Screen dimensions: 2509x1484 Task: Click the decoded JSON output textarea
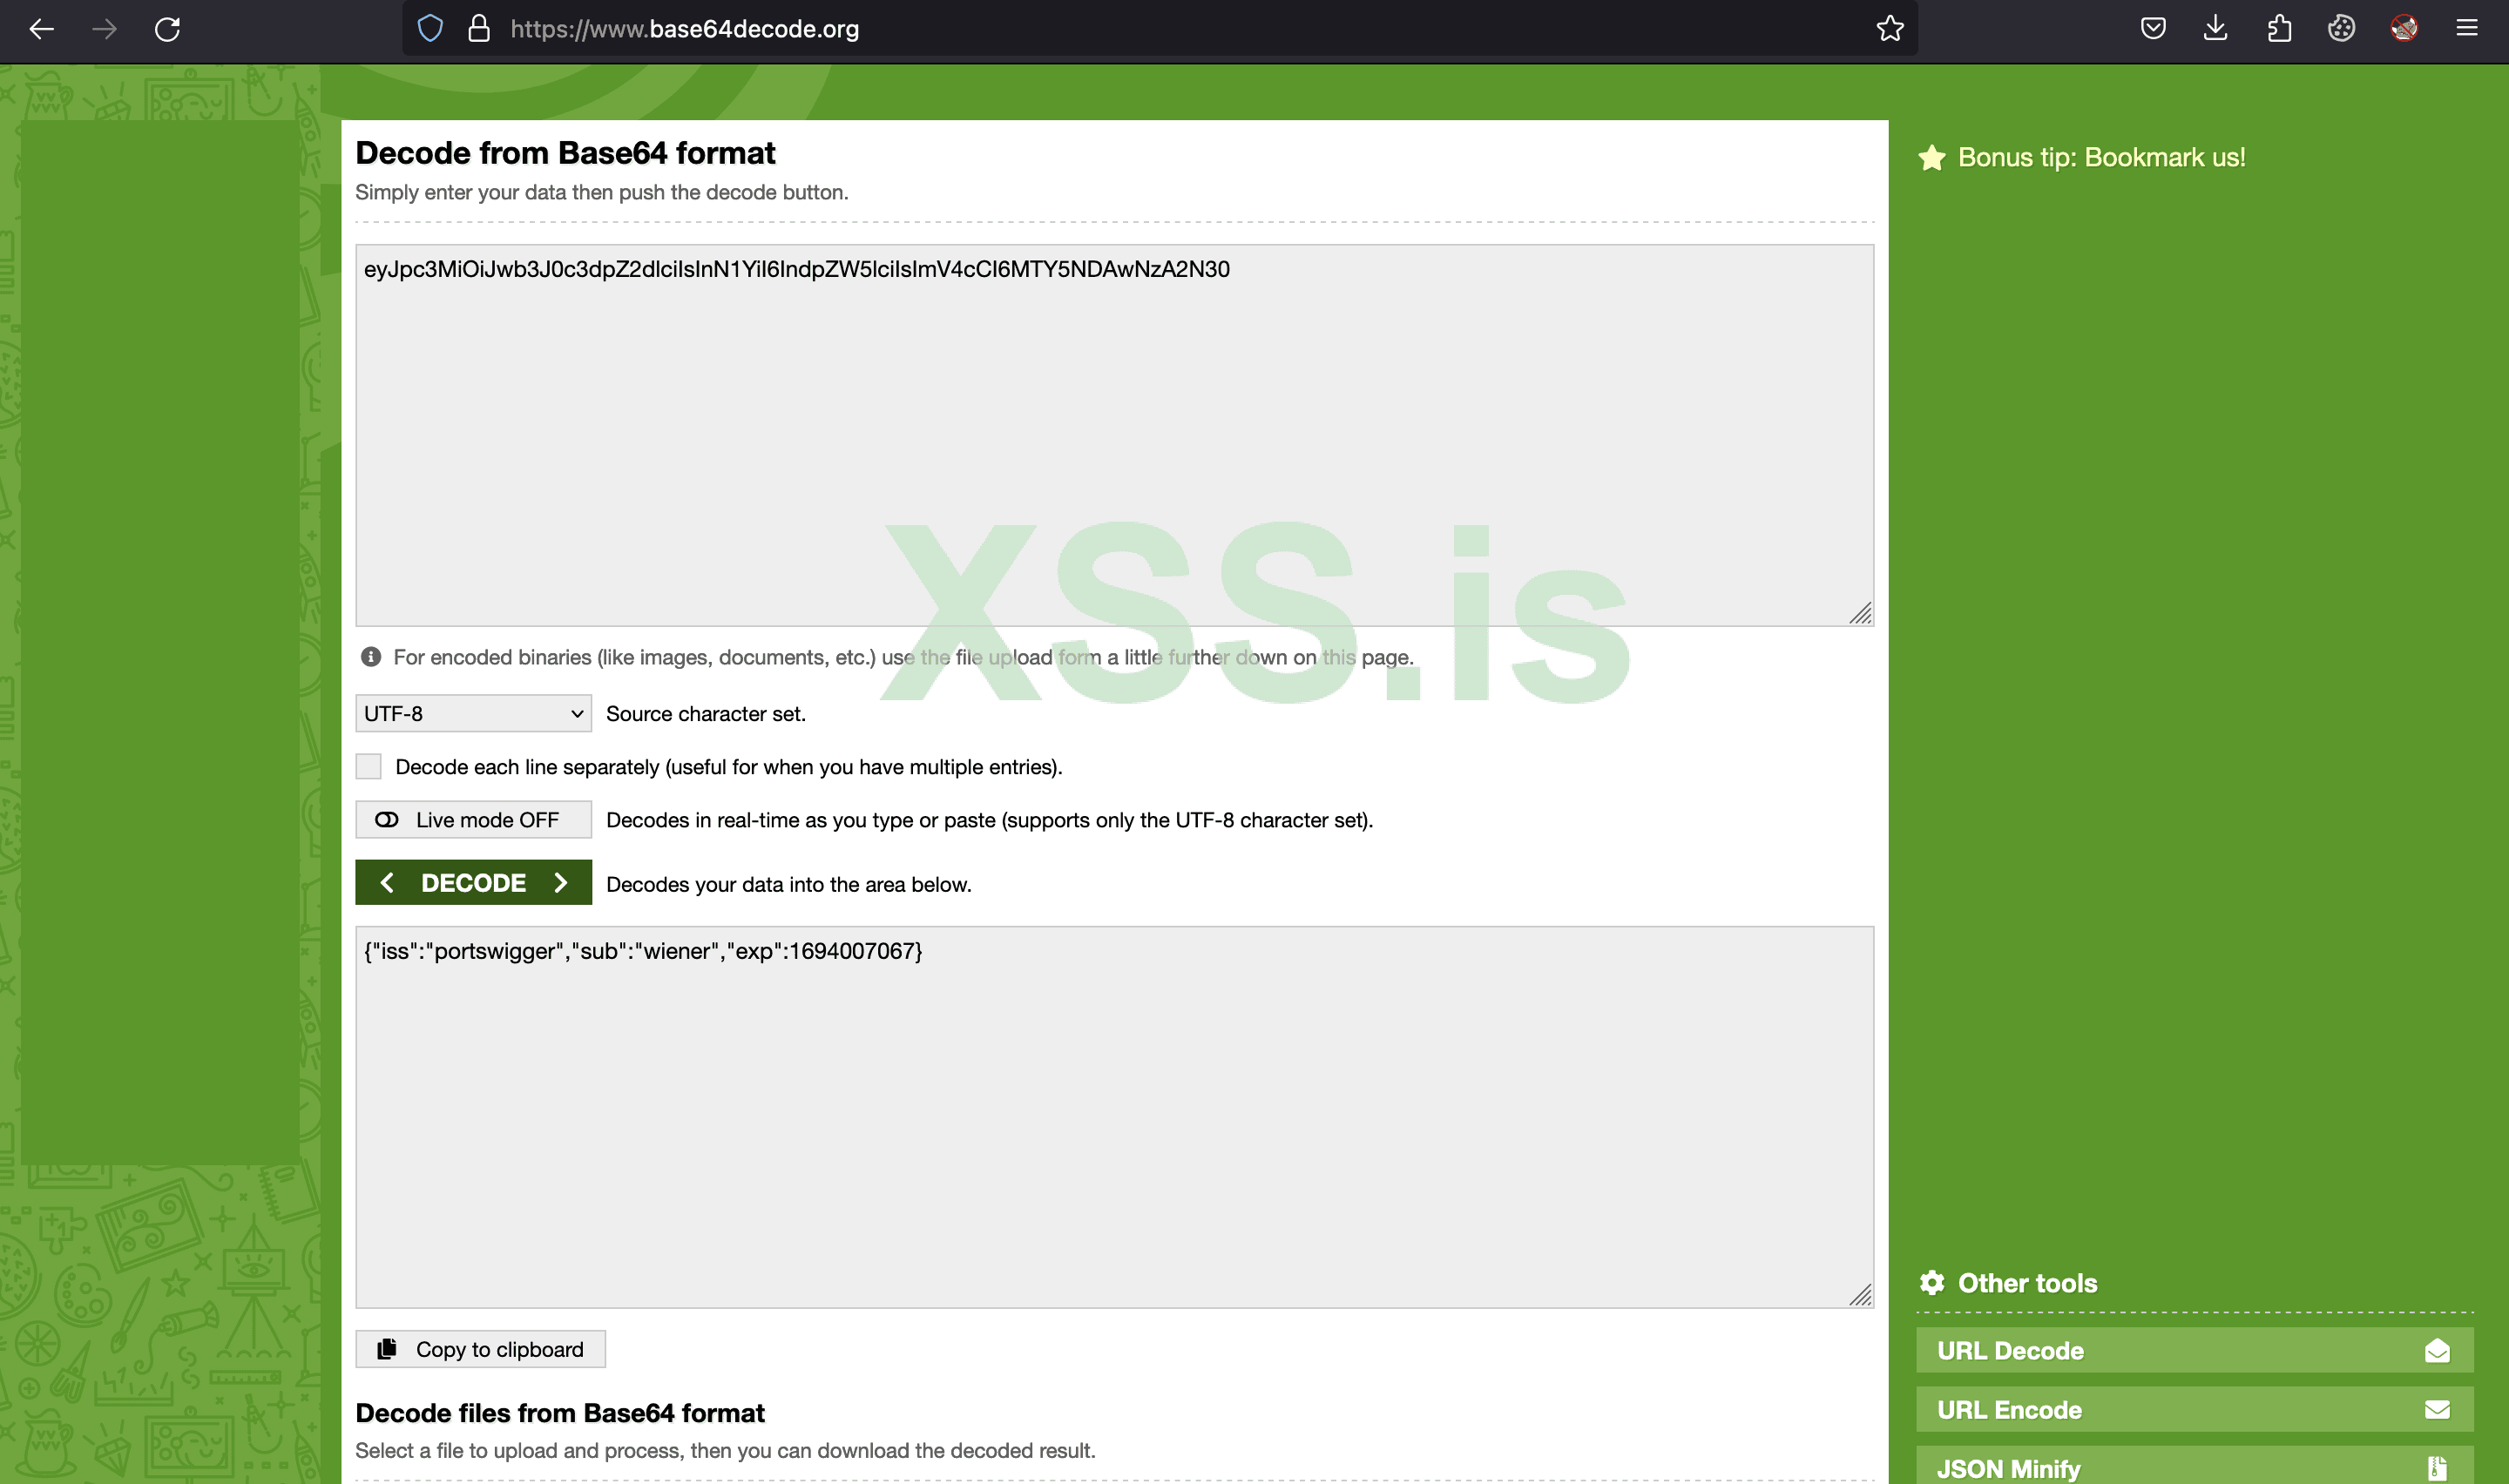click(1113, 1116)
